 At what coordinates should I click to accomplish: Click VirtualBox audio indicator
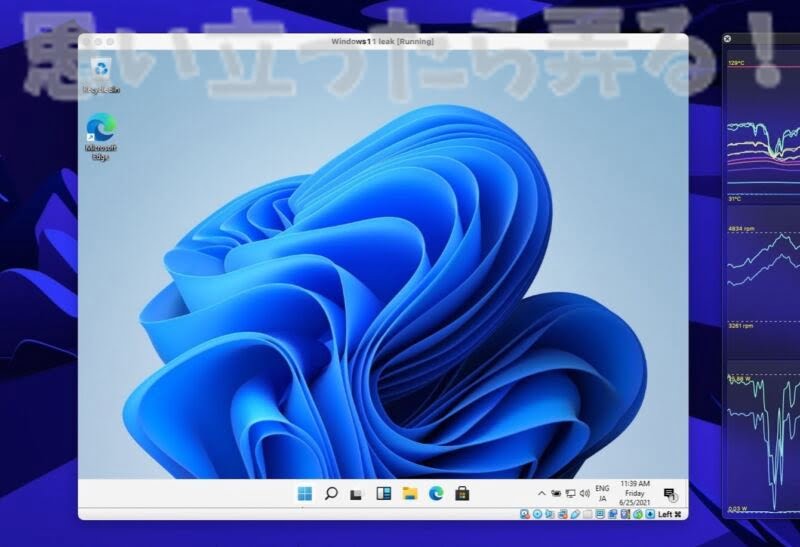[549, 514]
